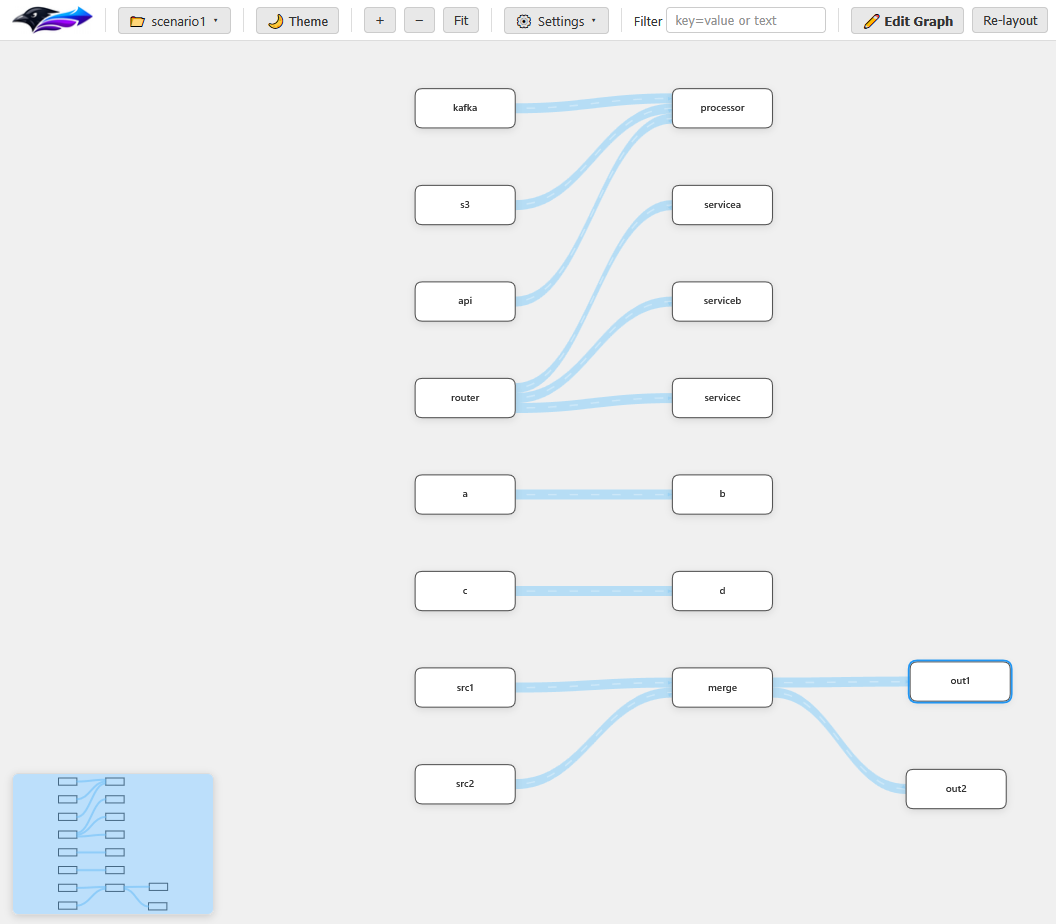Click inside the minimap overview panel

112,843
